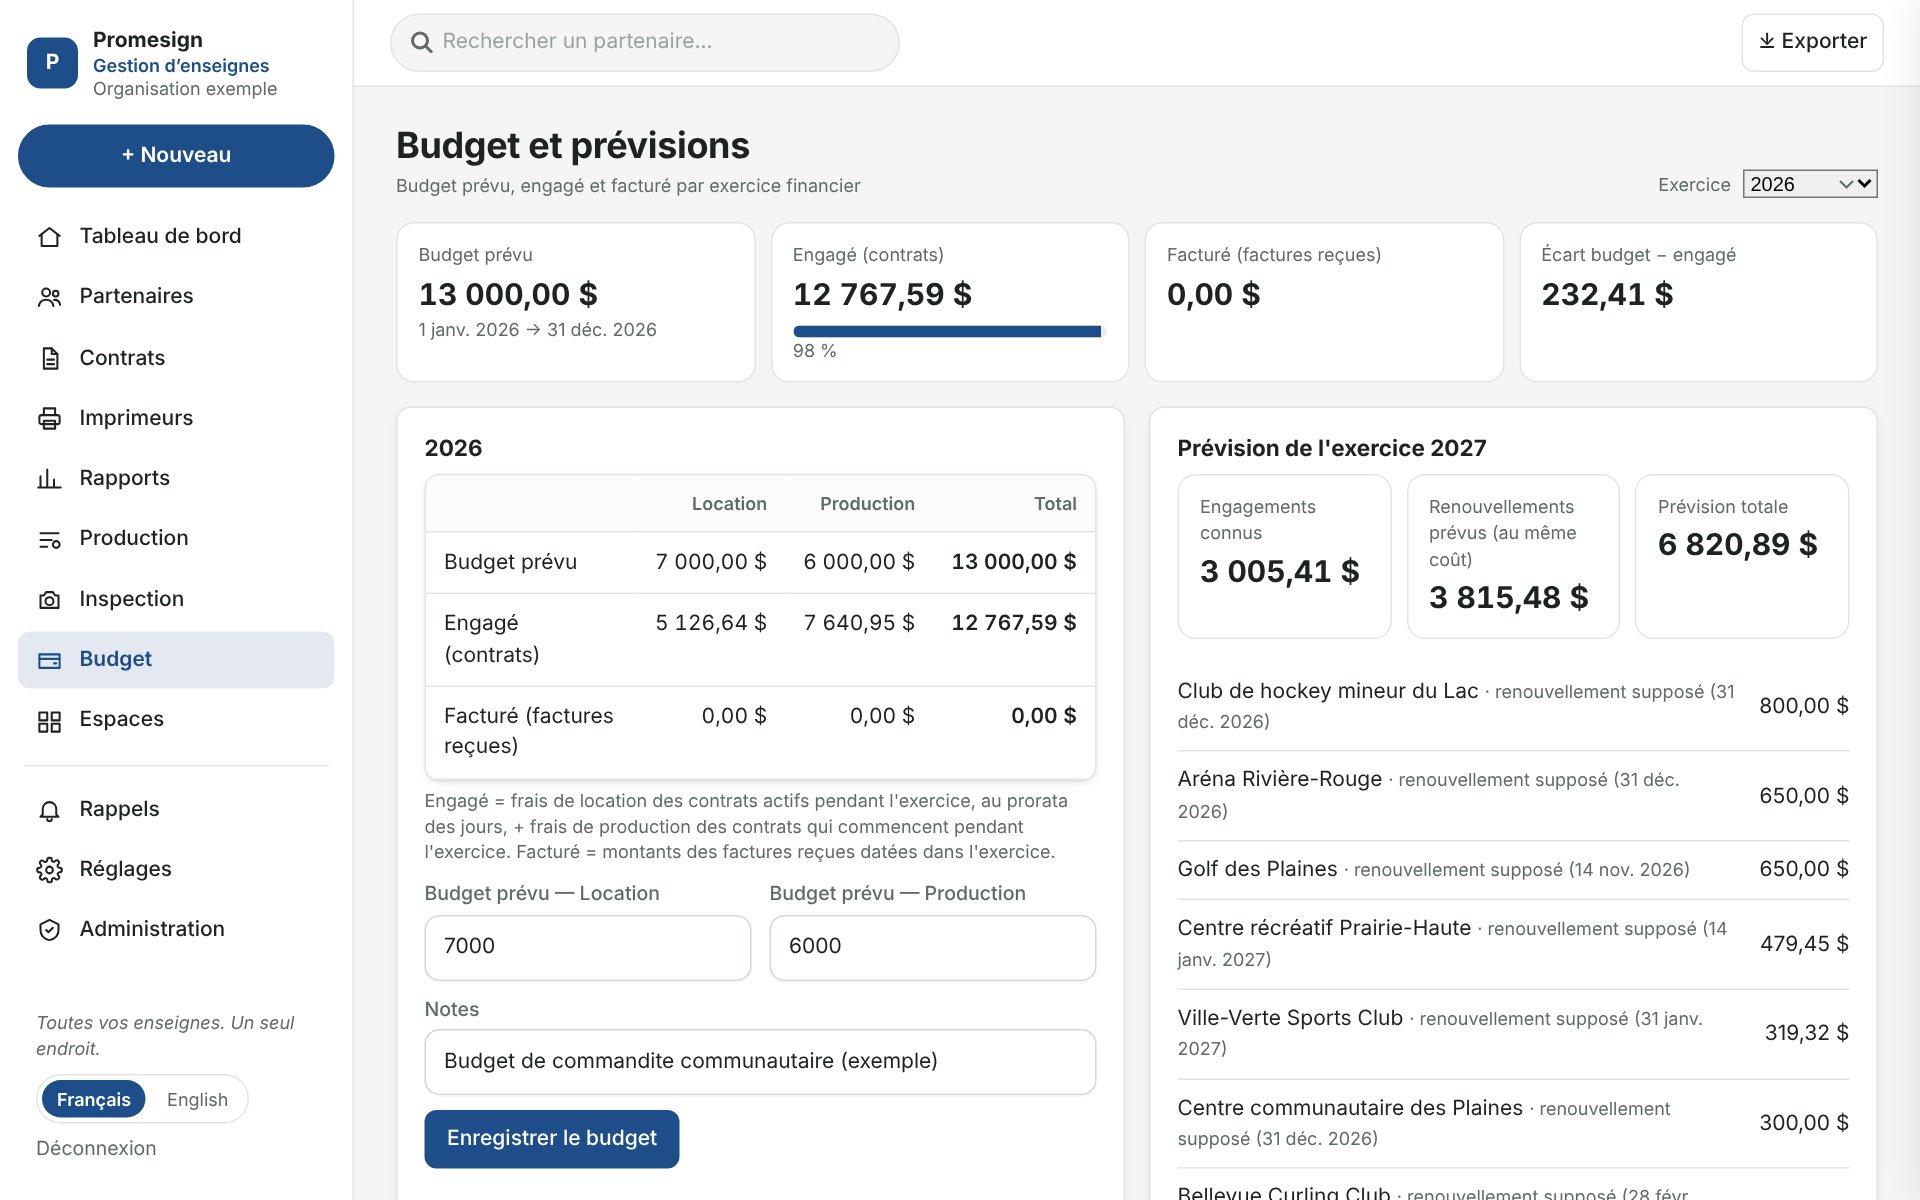The image size is (1920, 1200).
Task: Click the 12 767,59 $ total cell
Action: point(1014,623)
